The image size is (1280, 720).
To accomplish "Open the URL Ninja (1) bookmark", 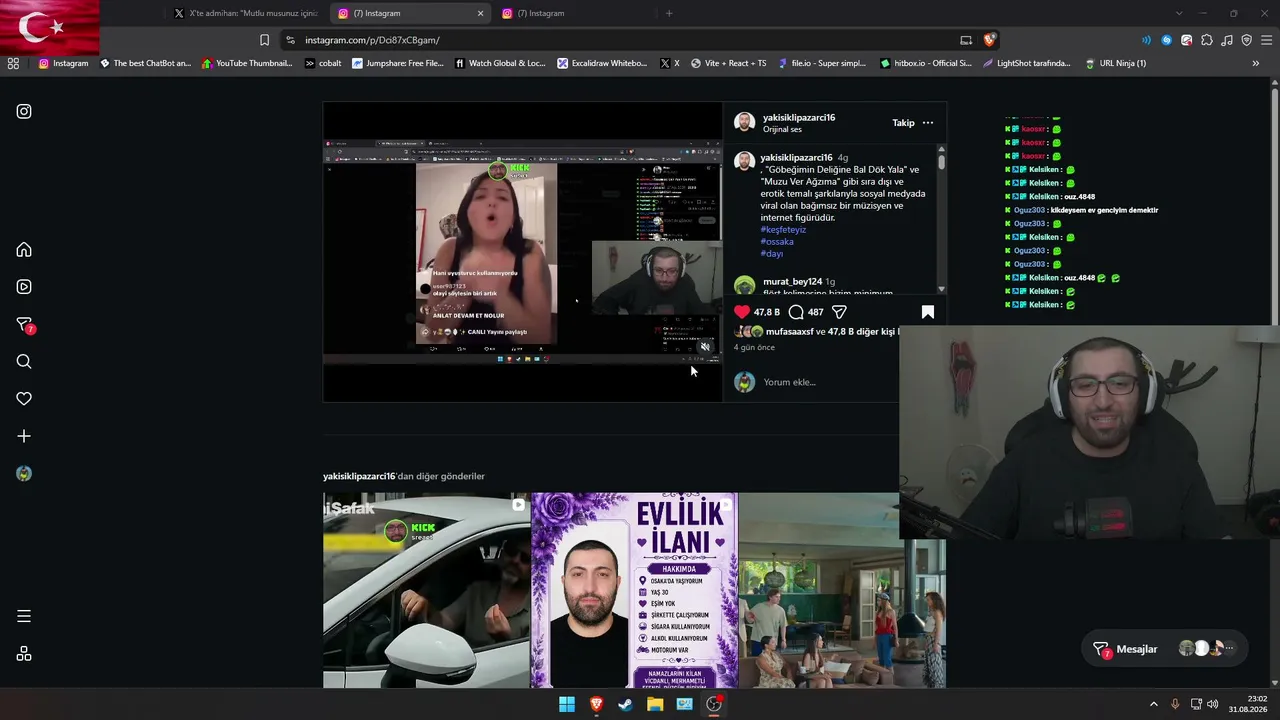I will [1115, 63].
